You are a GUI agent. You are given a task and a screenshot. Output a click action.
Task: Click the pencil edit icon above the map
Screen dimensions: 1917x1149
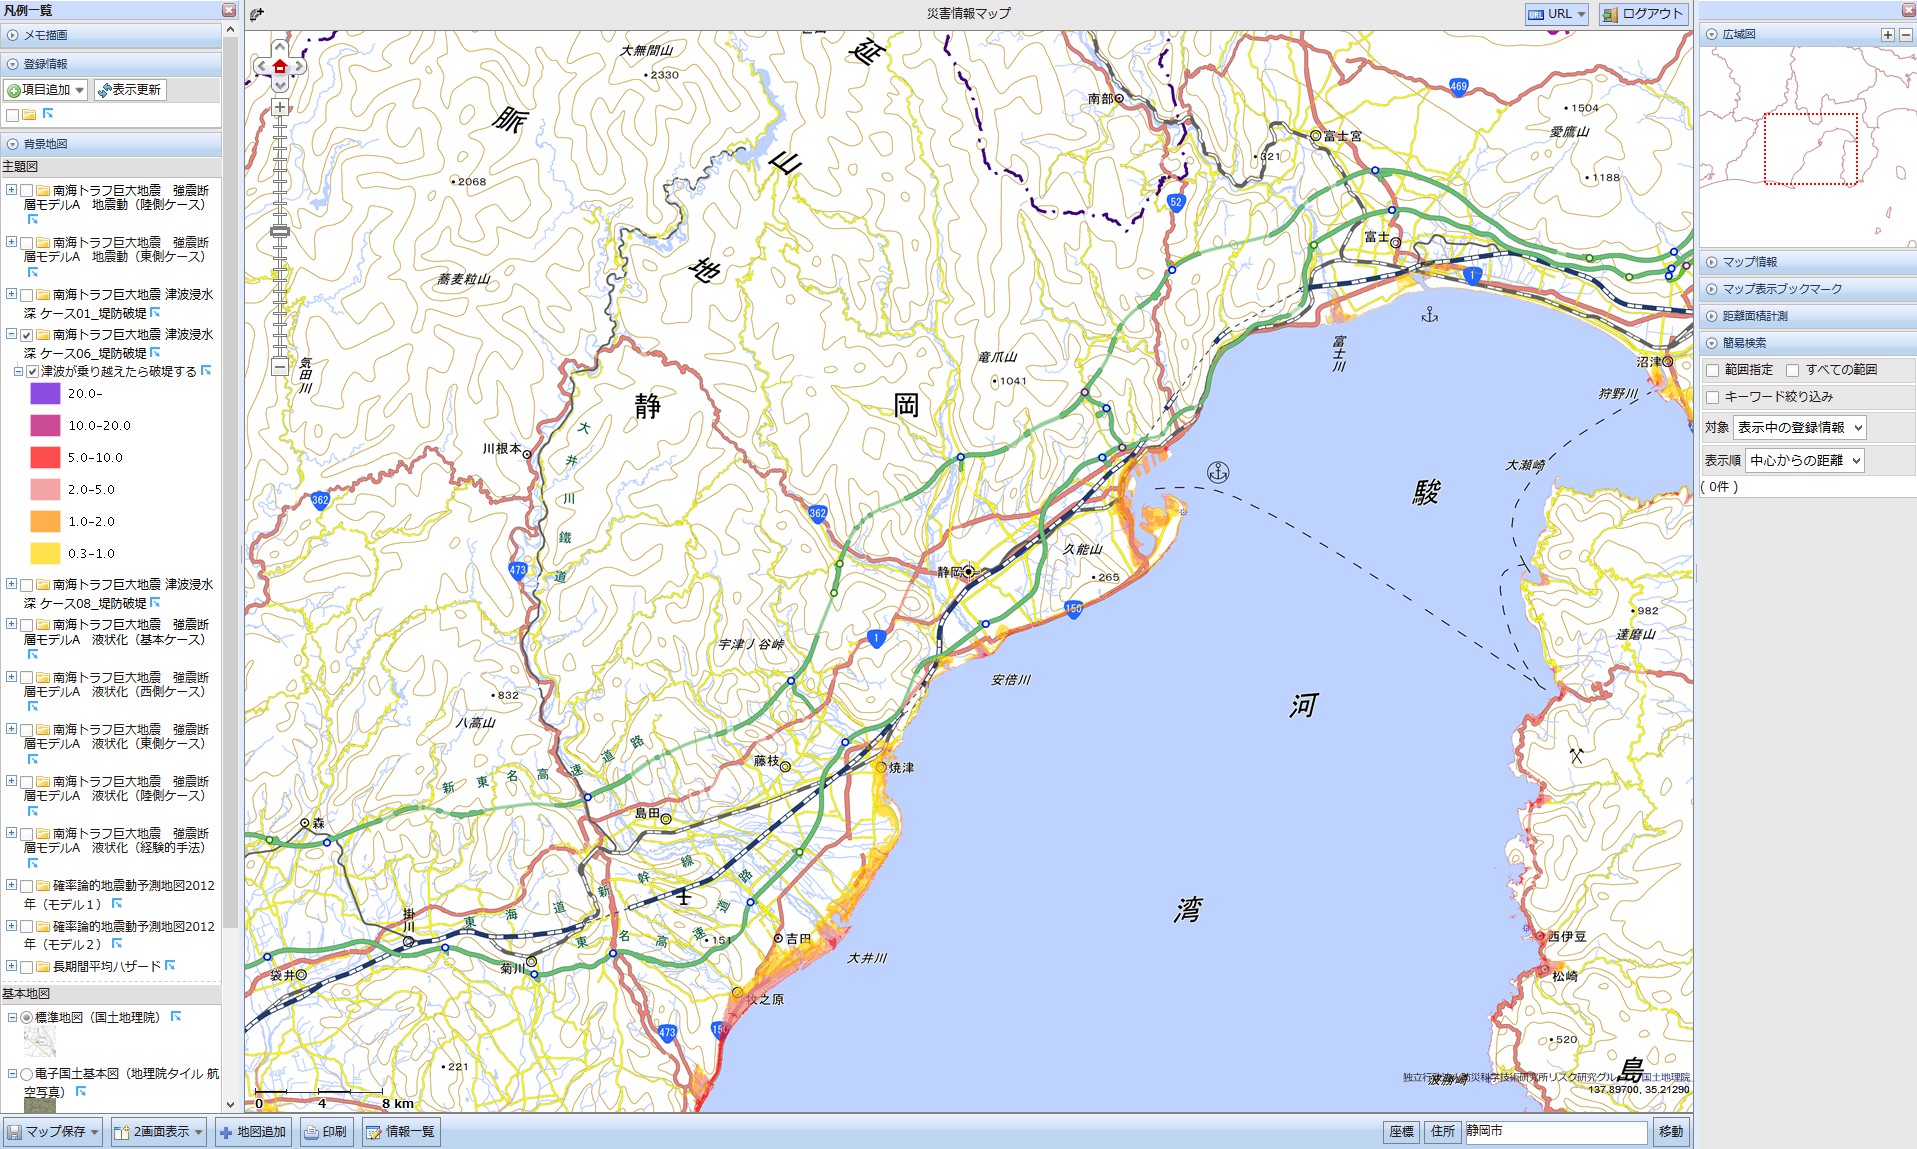(x=257, y=14)
